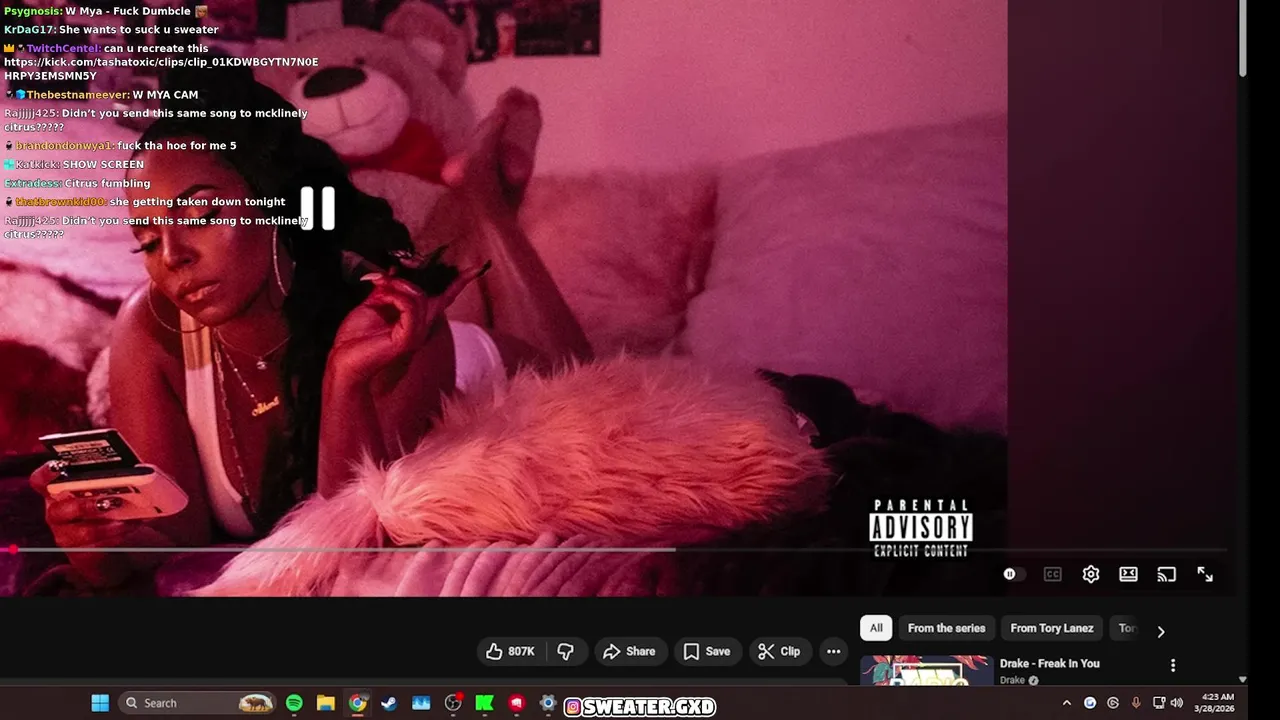Viewport: 1280px width, 720px height.
Task: Switch to Google Chrome in the taskbar
Action: click(357, 703)
